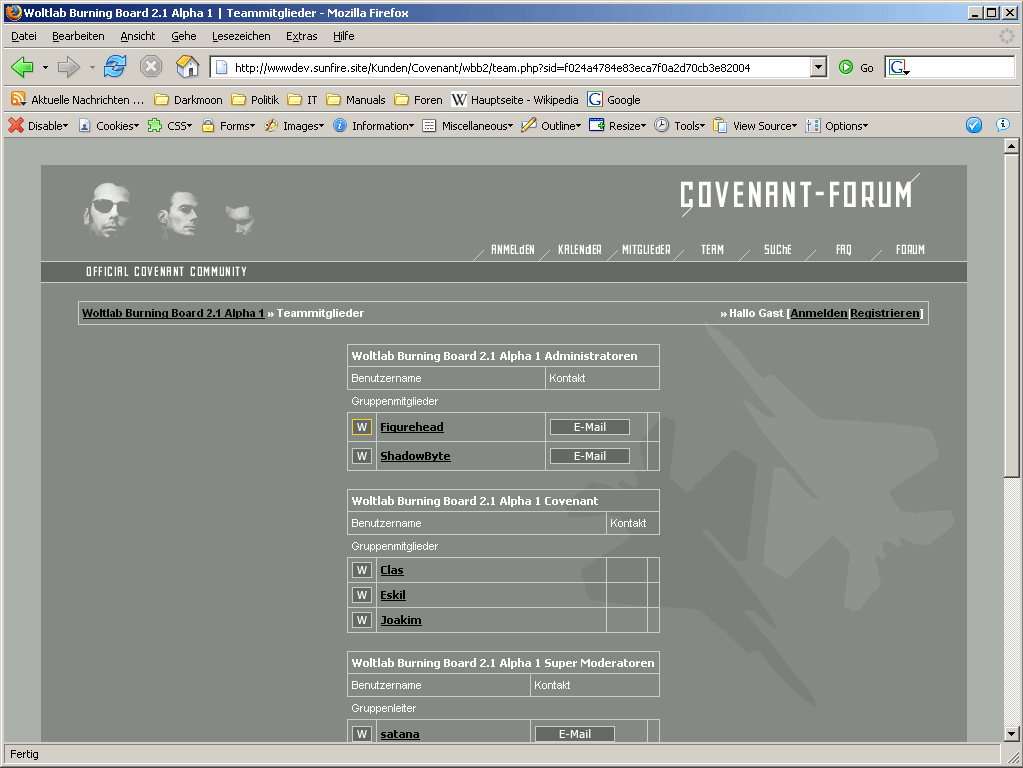The width and height of the screenshot is (1023, 768).
Task: Click the MITGLIEDER forum navigation tab
Action: tap(645, 250)
